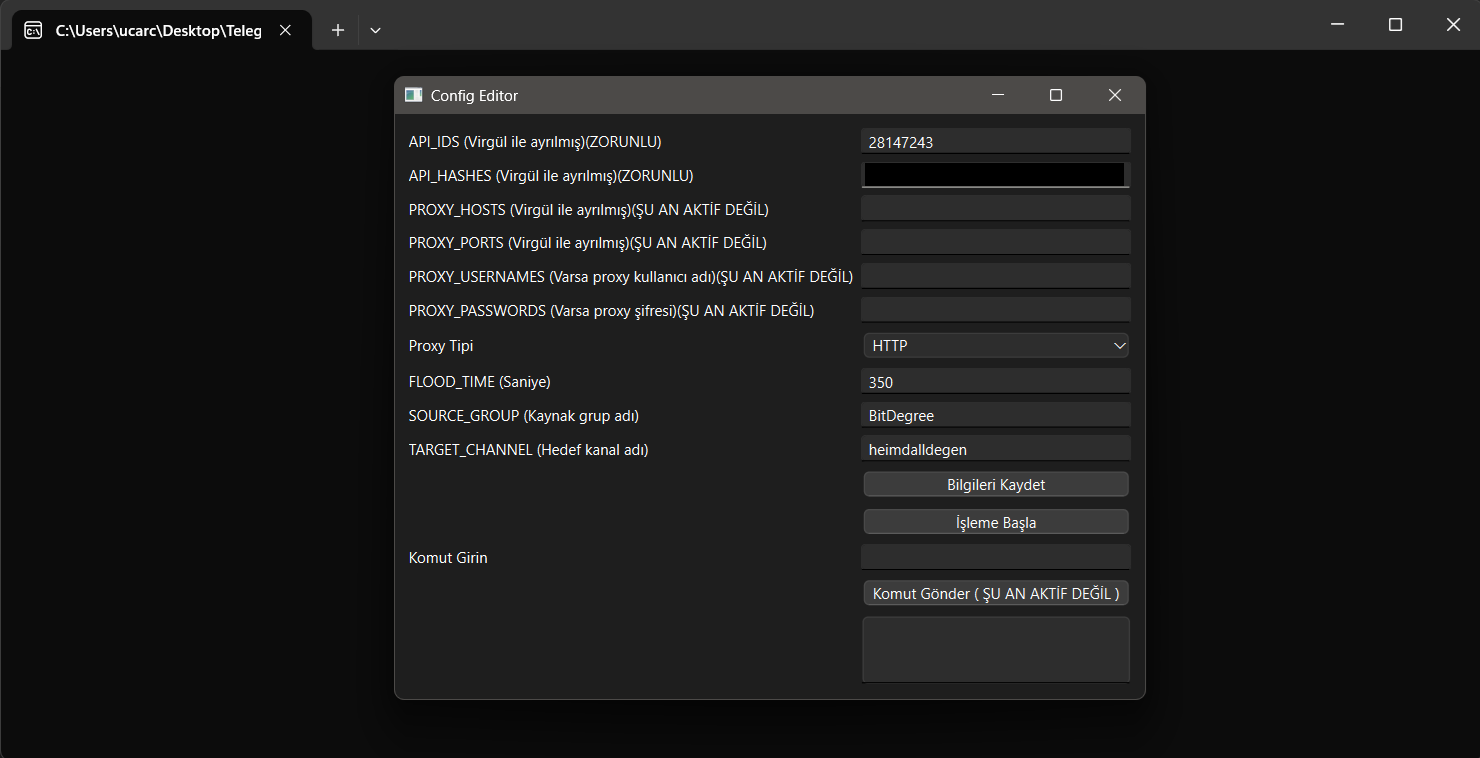Close the terminal tab
This screenshot has width=1480, height=758.
(x=285, y=30)
